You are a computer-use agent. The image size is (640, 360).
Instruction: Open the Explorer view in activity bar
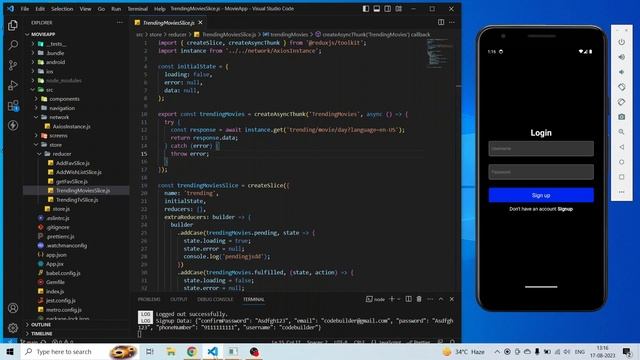(13, 25)
